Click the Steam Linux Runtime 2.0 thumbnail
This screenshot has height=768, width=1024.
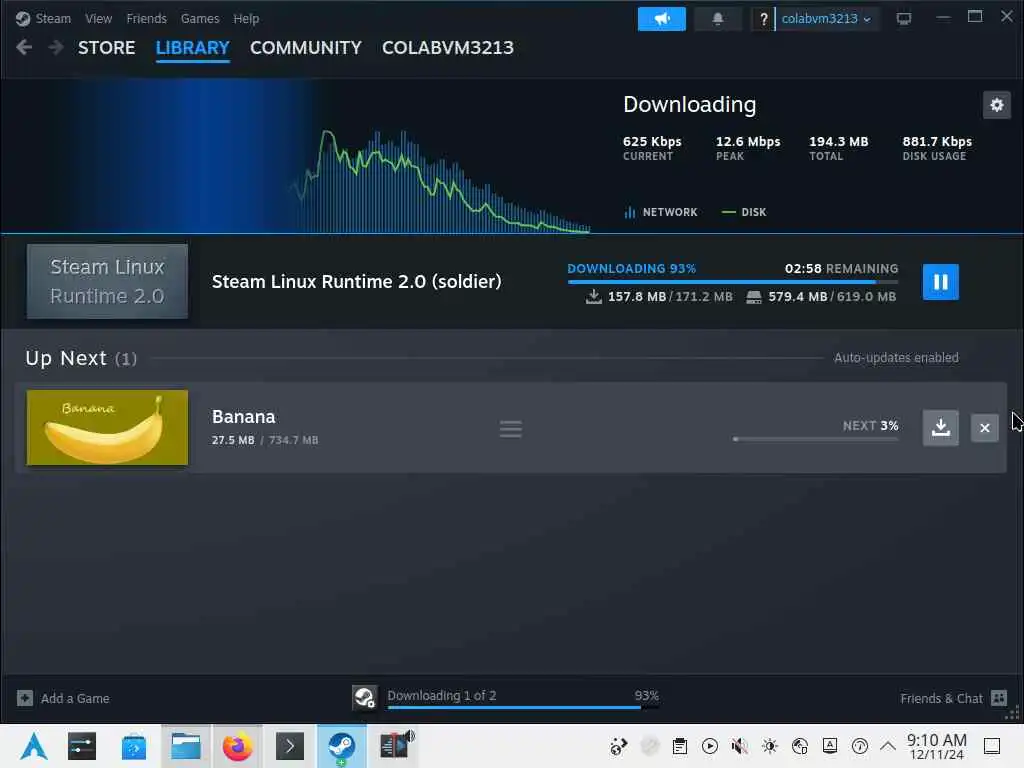click(107, 281)
